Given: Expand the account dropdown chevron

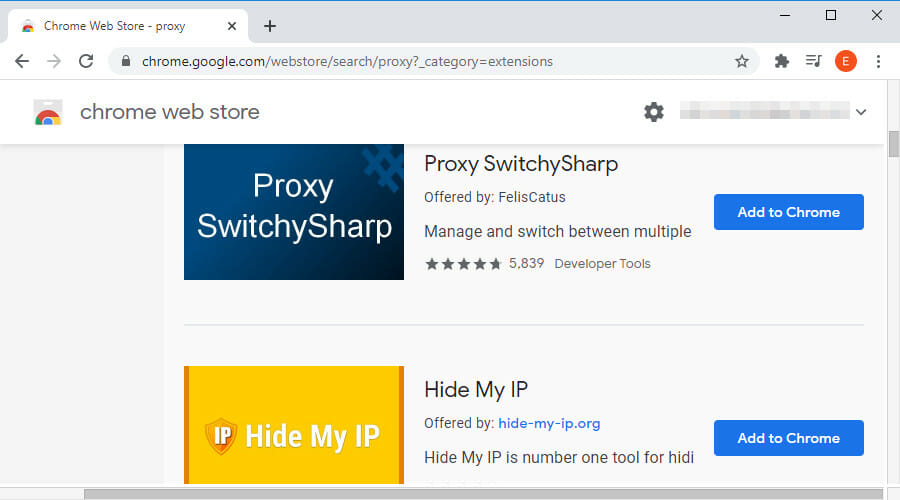Looking at the screenshot, I should click(x=860, y=112).
